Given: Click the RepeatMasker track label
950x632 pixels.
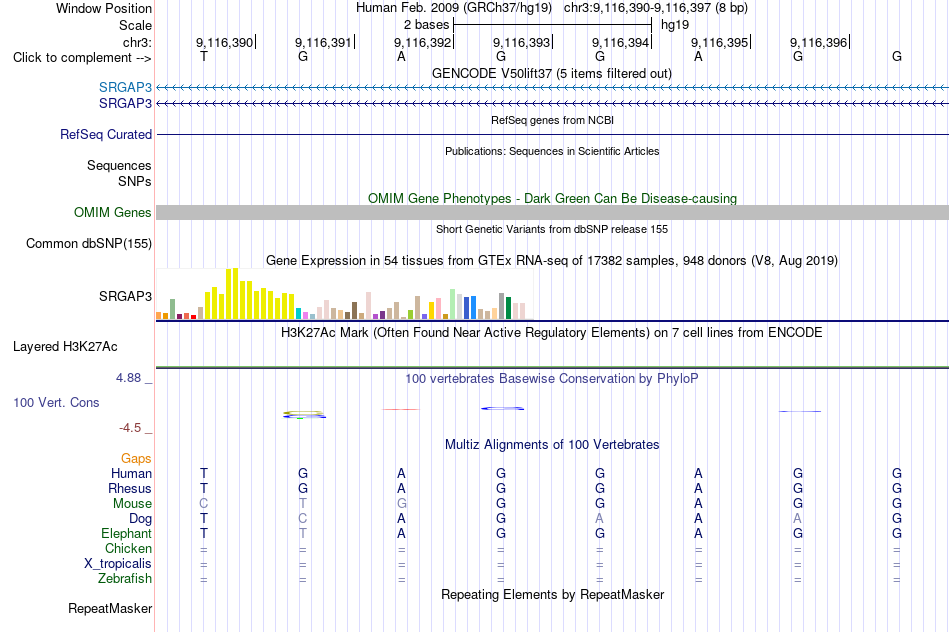Looking at the screenshot, I should [110, 608].
